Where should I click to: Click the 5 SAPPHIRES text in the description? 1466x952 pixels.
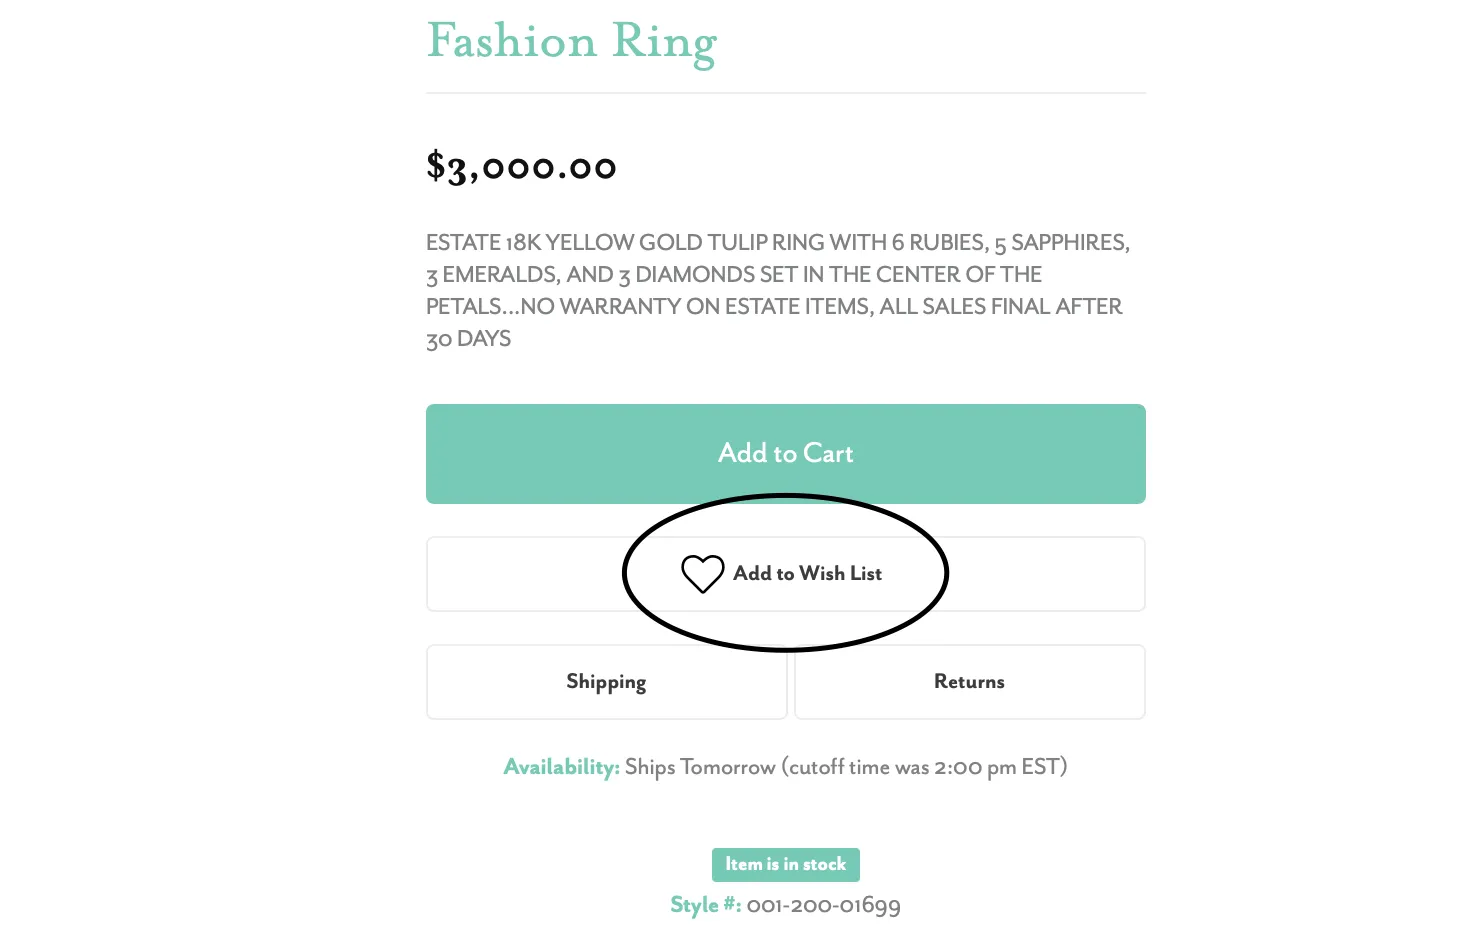click(x=1062, y=243)
